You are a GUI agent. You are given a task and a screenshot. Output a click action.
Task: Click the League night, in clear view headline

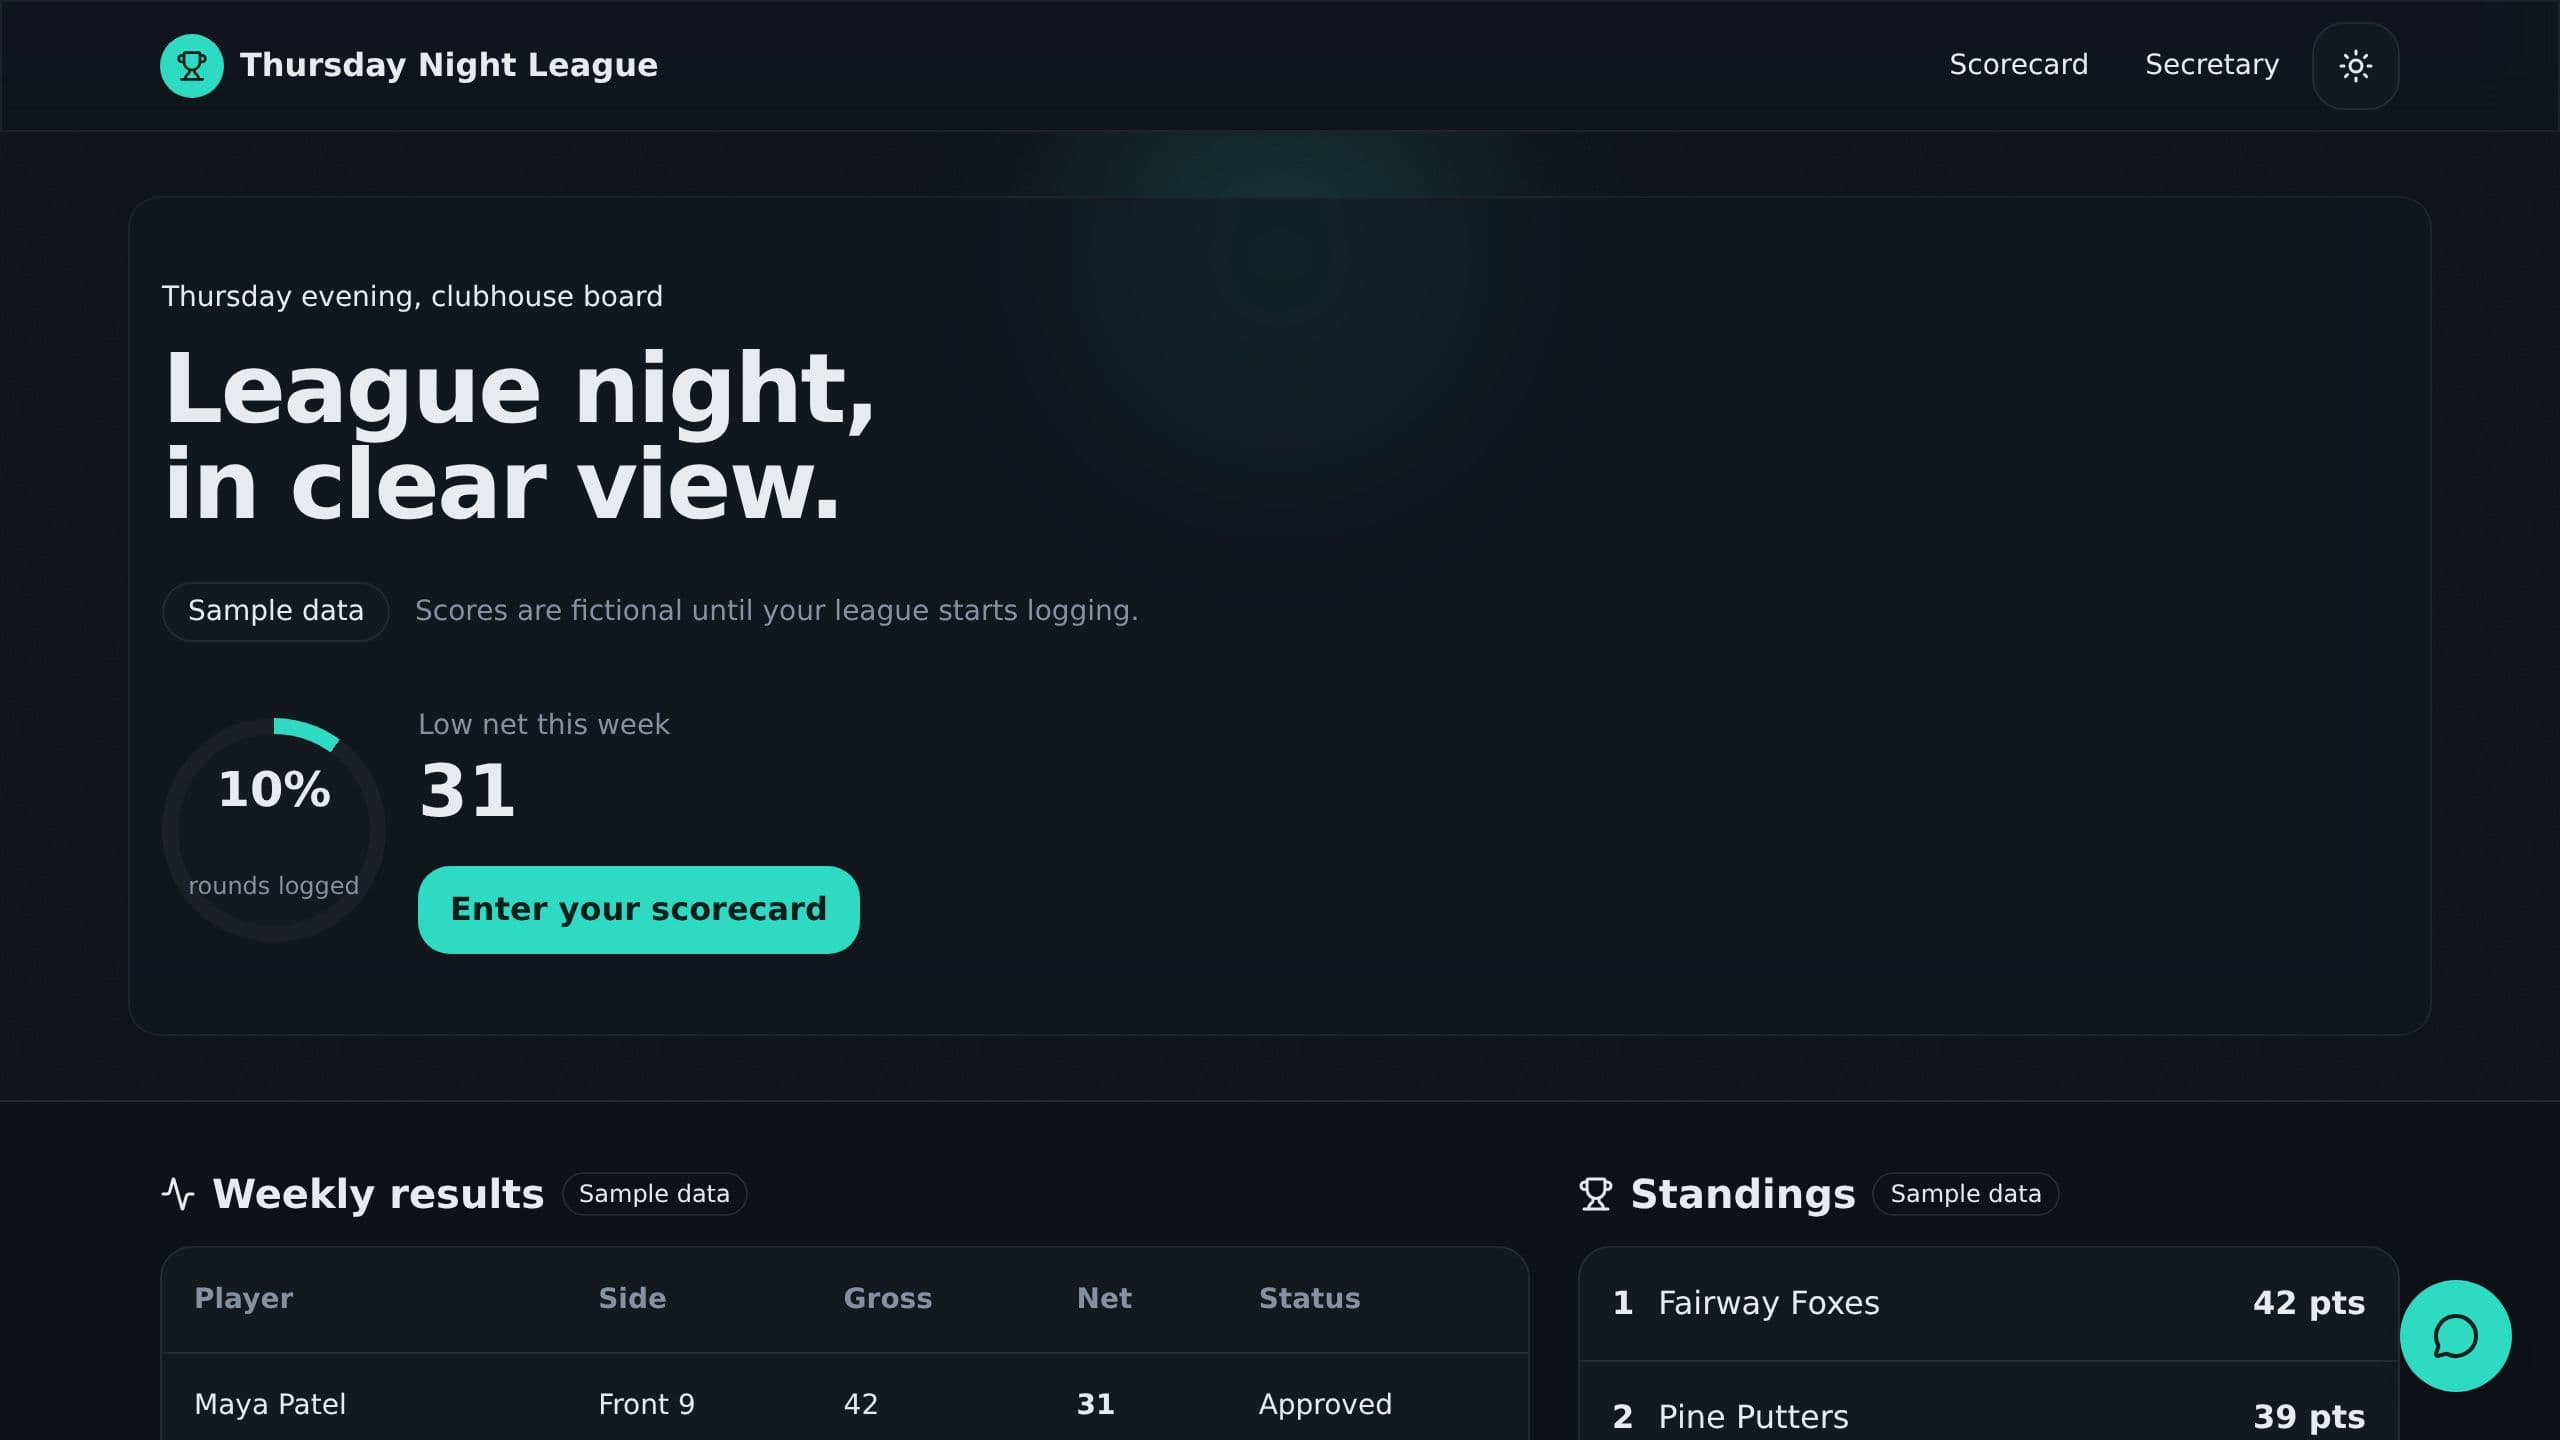coord(519,436)
